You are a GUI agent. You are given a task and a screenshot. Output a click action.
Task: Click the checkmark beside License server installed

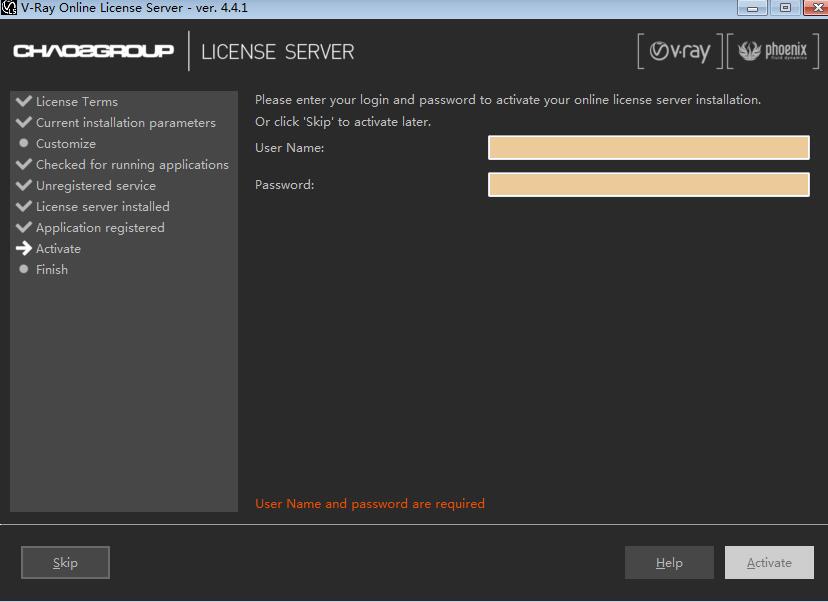(x=24, y=206)
